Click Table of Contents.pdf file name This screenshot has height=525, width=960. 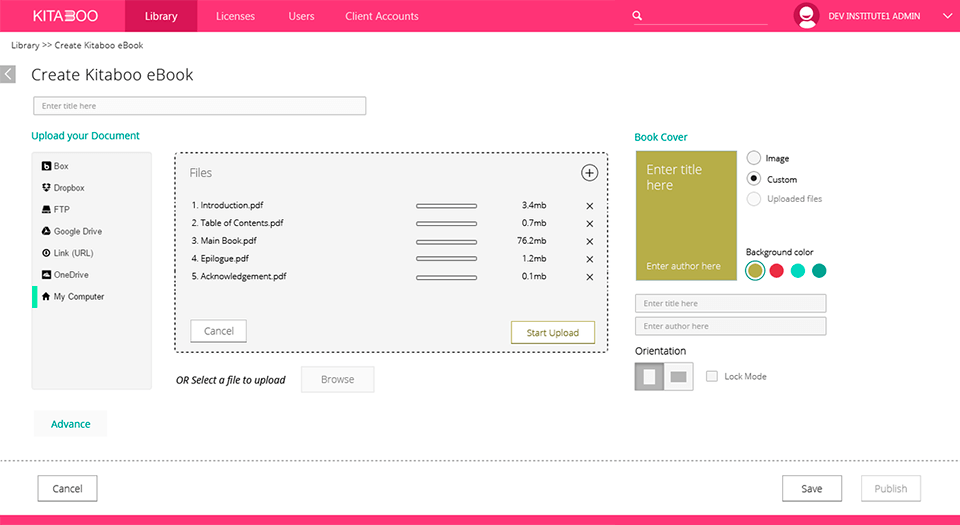pos(242,223)
